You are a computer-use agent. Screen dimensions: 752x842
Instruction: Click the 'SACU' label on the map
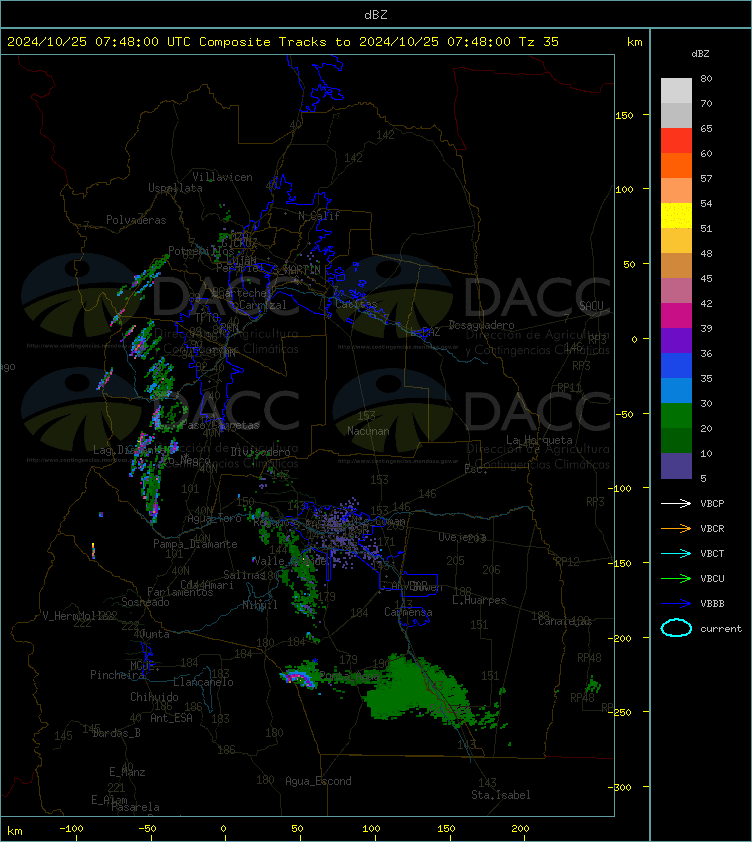pyautogui.click(x=591, y=306)
